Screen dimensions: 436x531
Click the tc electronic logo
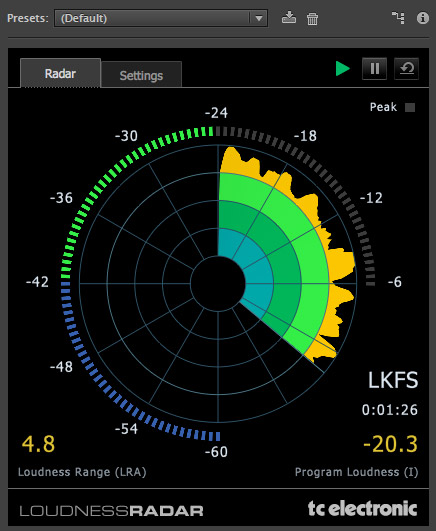[x=362, y=509]
